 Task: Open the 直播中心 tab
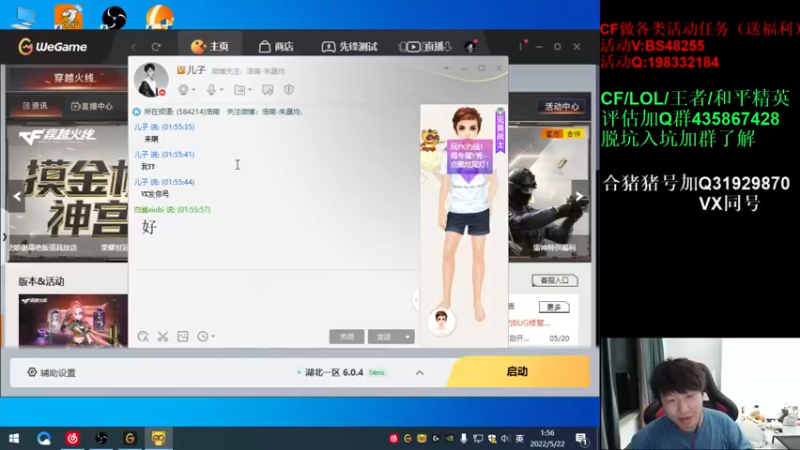point(92,106)
